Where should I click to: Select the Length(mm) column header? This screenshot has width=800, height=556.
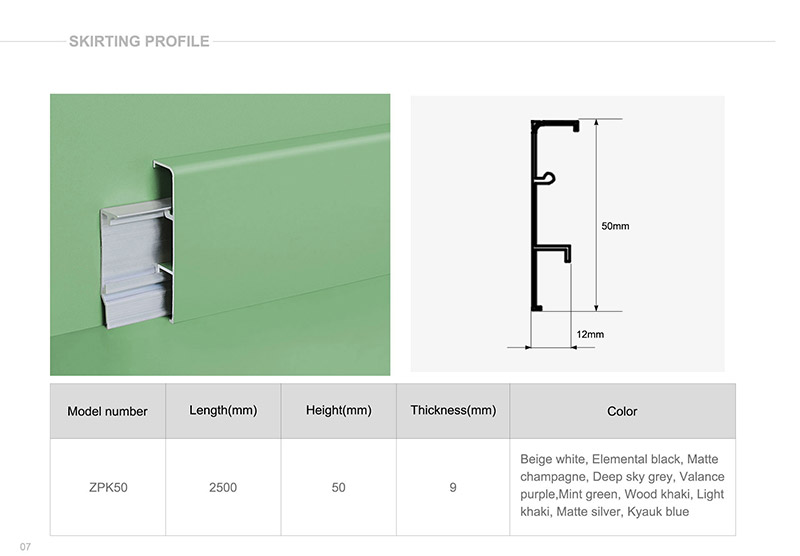pos(223,411)
